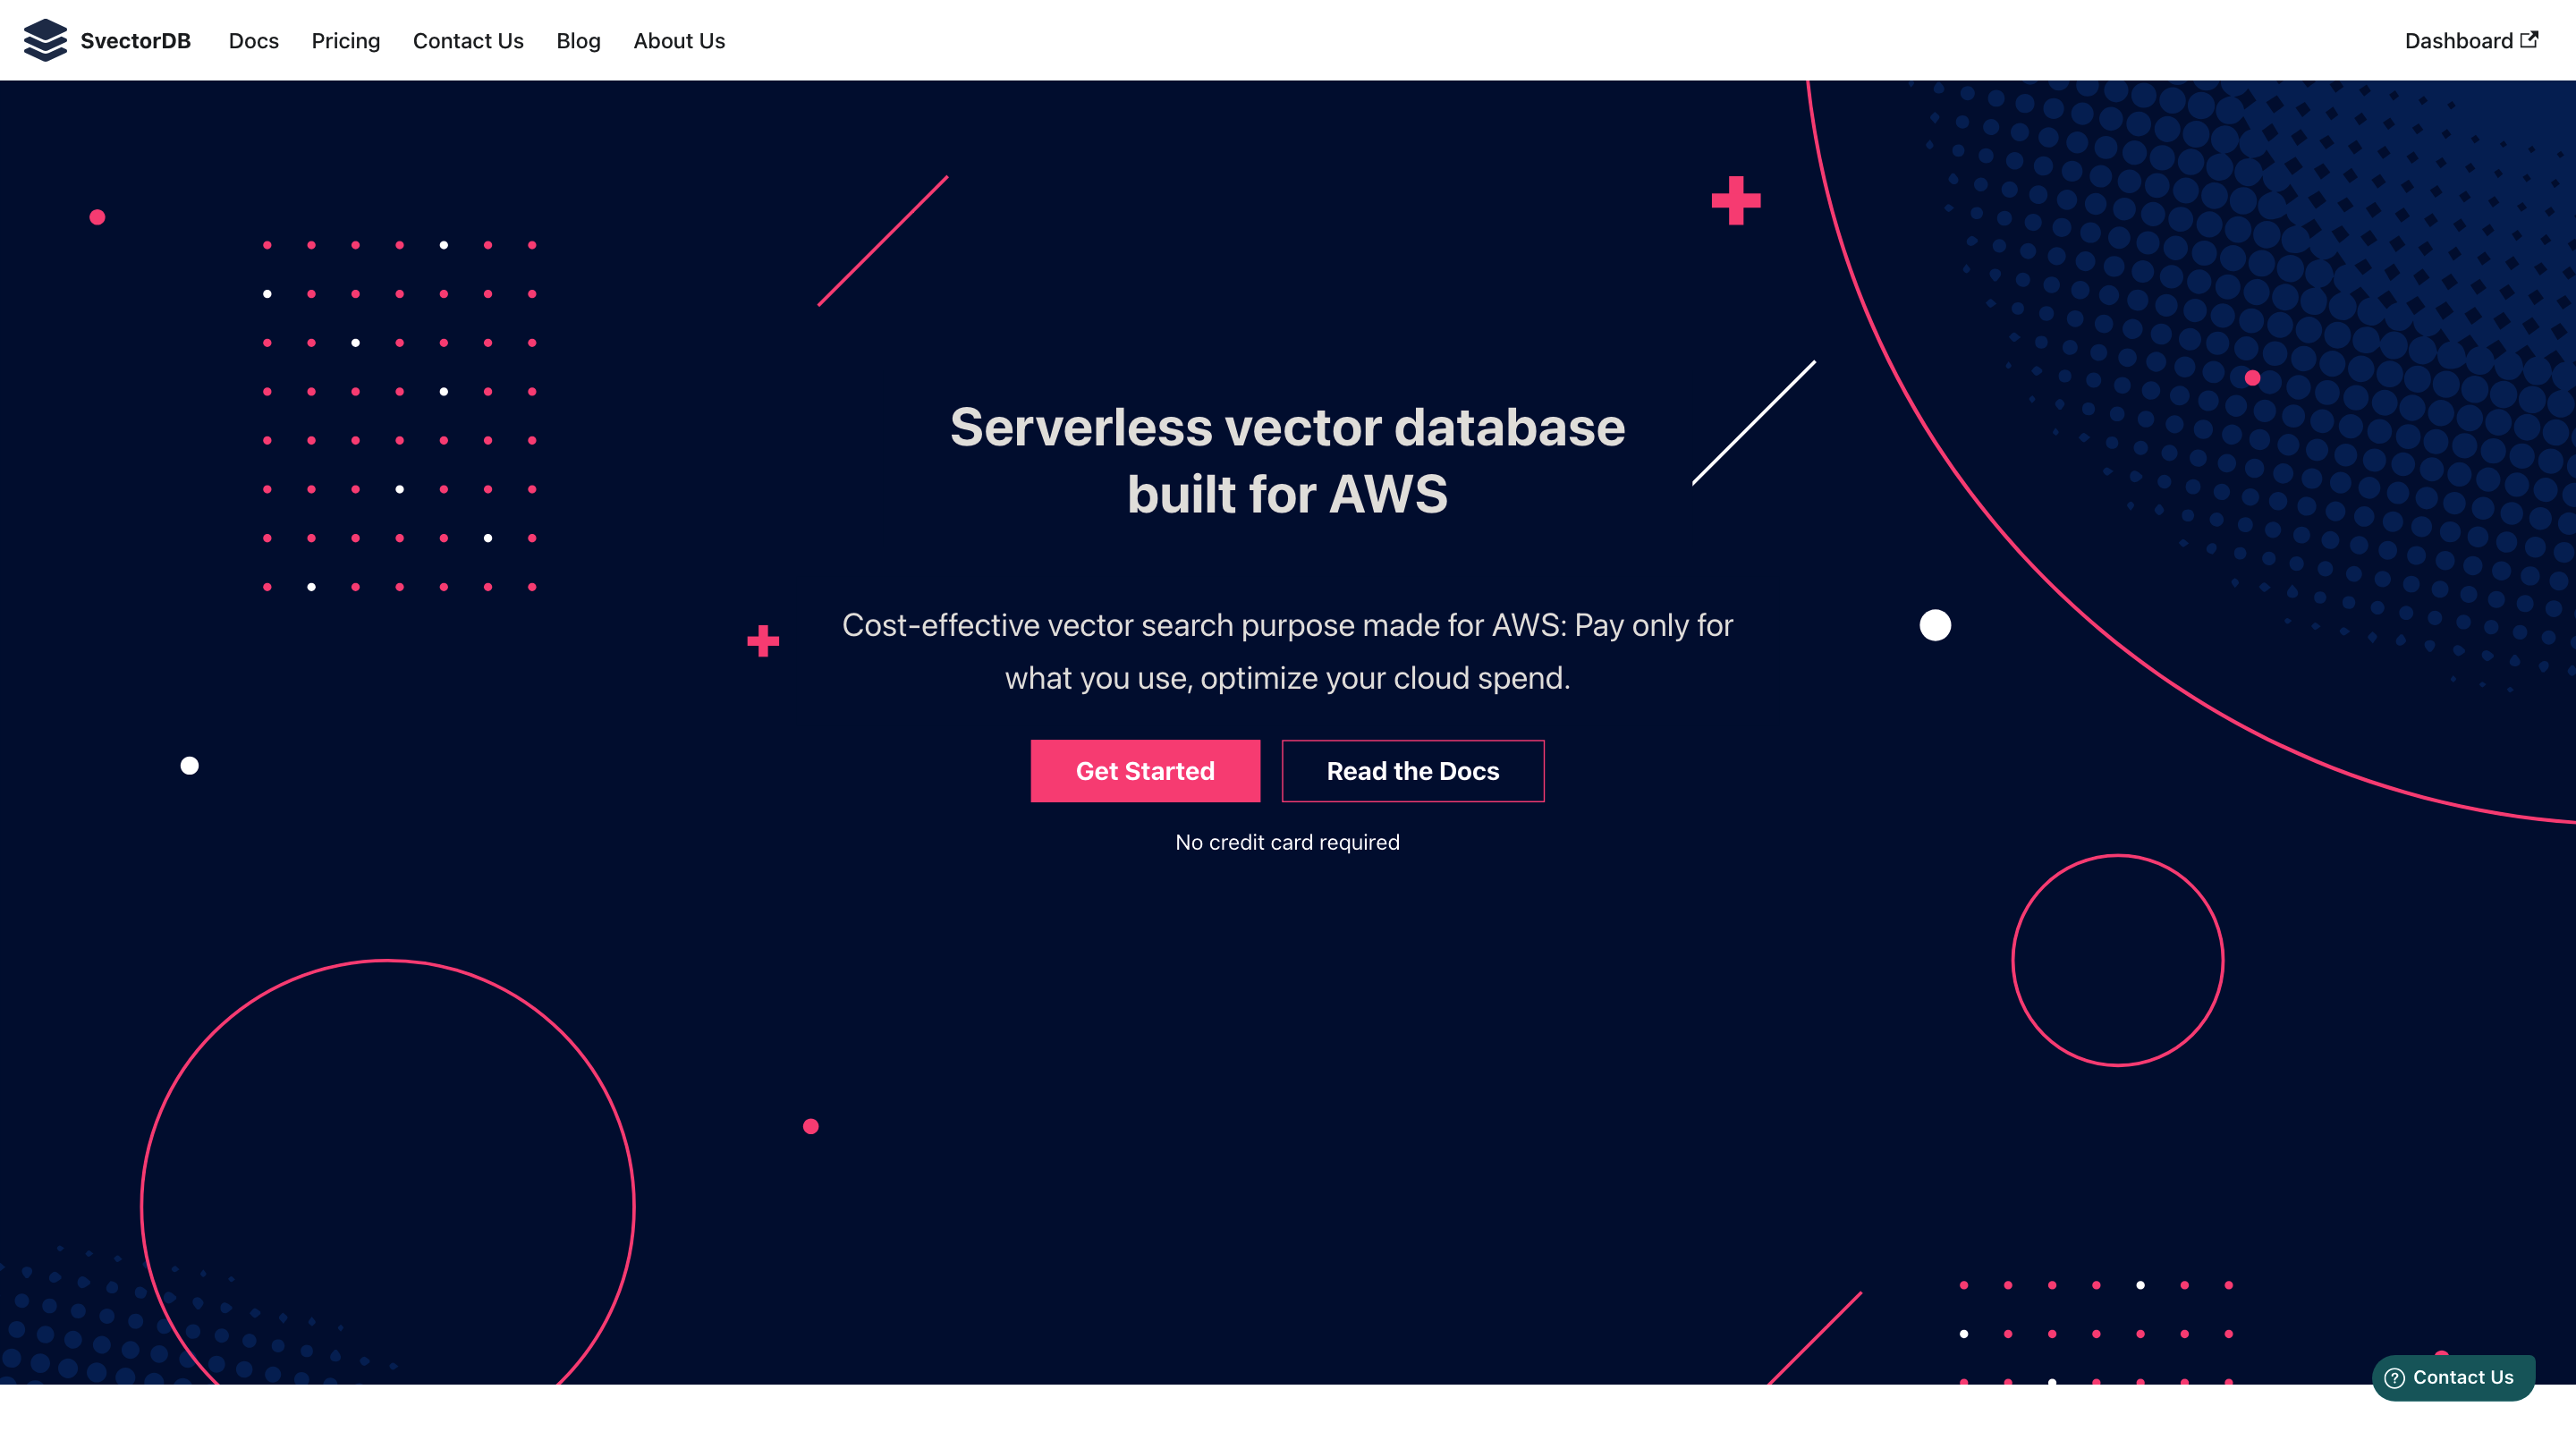Viewport: 2576px width, 1449px height.
Task: Click the Read the Docs button
Action: coord(1412,771)
